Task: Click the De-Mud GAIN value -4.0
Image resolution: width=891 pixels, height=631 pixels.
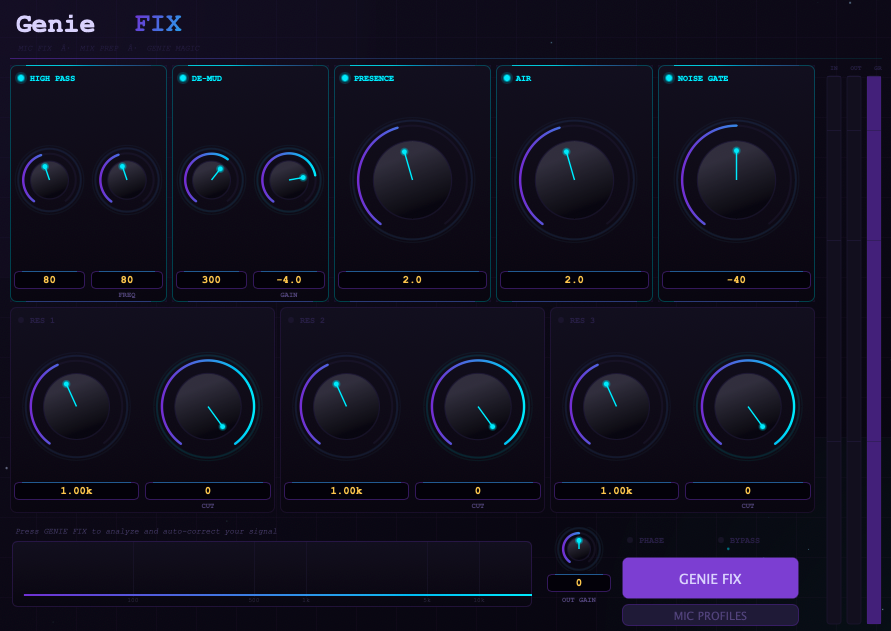Action: 289,280
